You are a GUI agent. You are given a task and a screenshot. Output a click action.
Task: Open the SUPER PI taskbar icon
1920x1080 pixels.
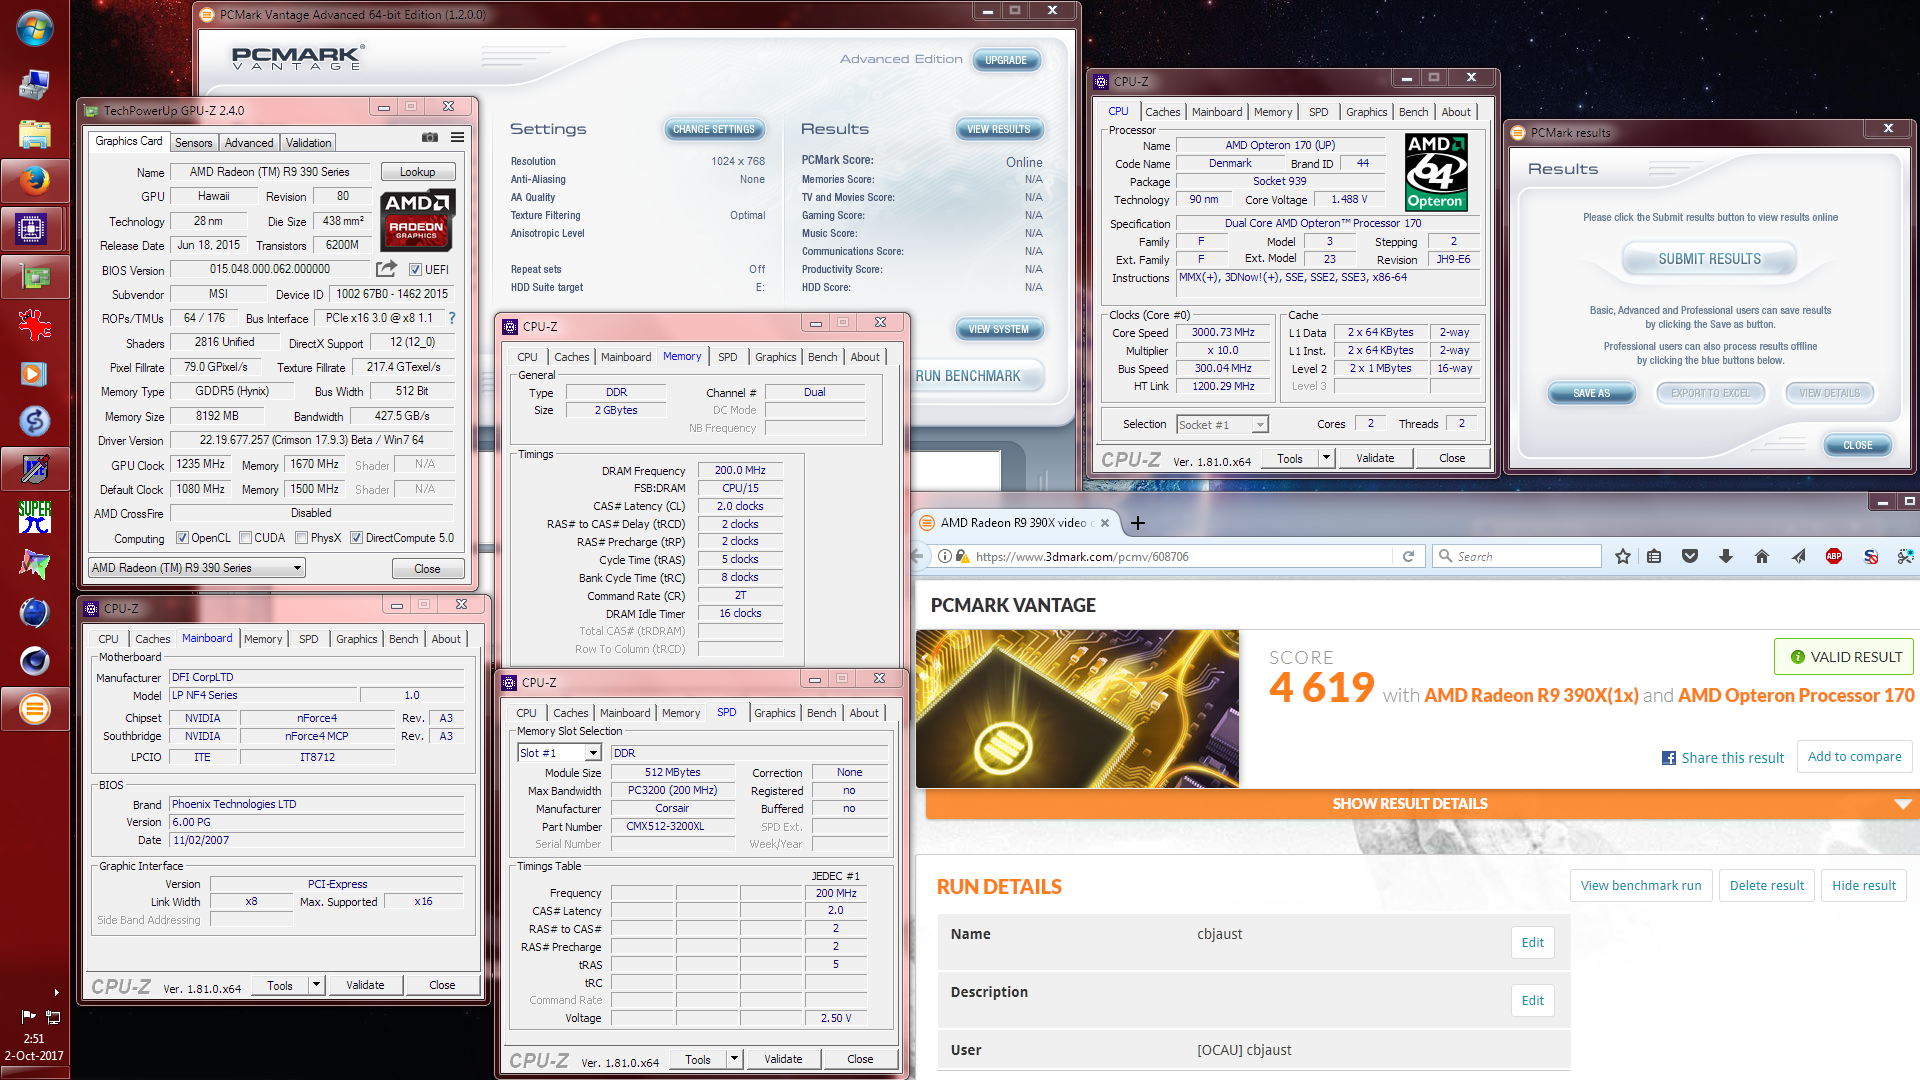point(34,516)
